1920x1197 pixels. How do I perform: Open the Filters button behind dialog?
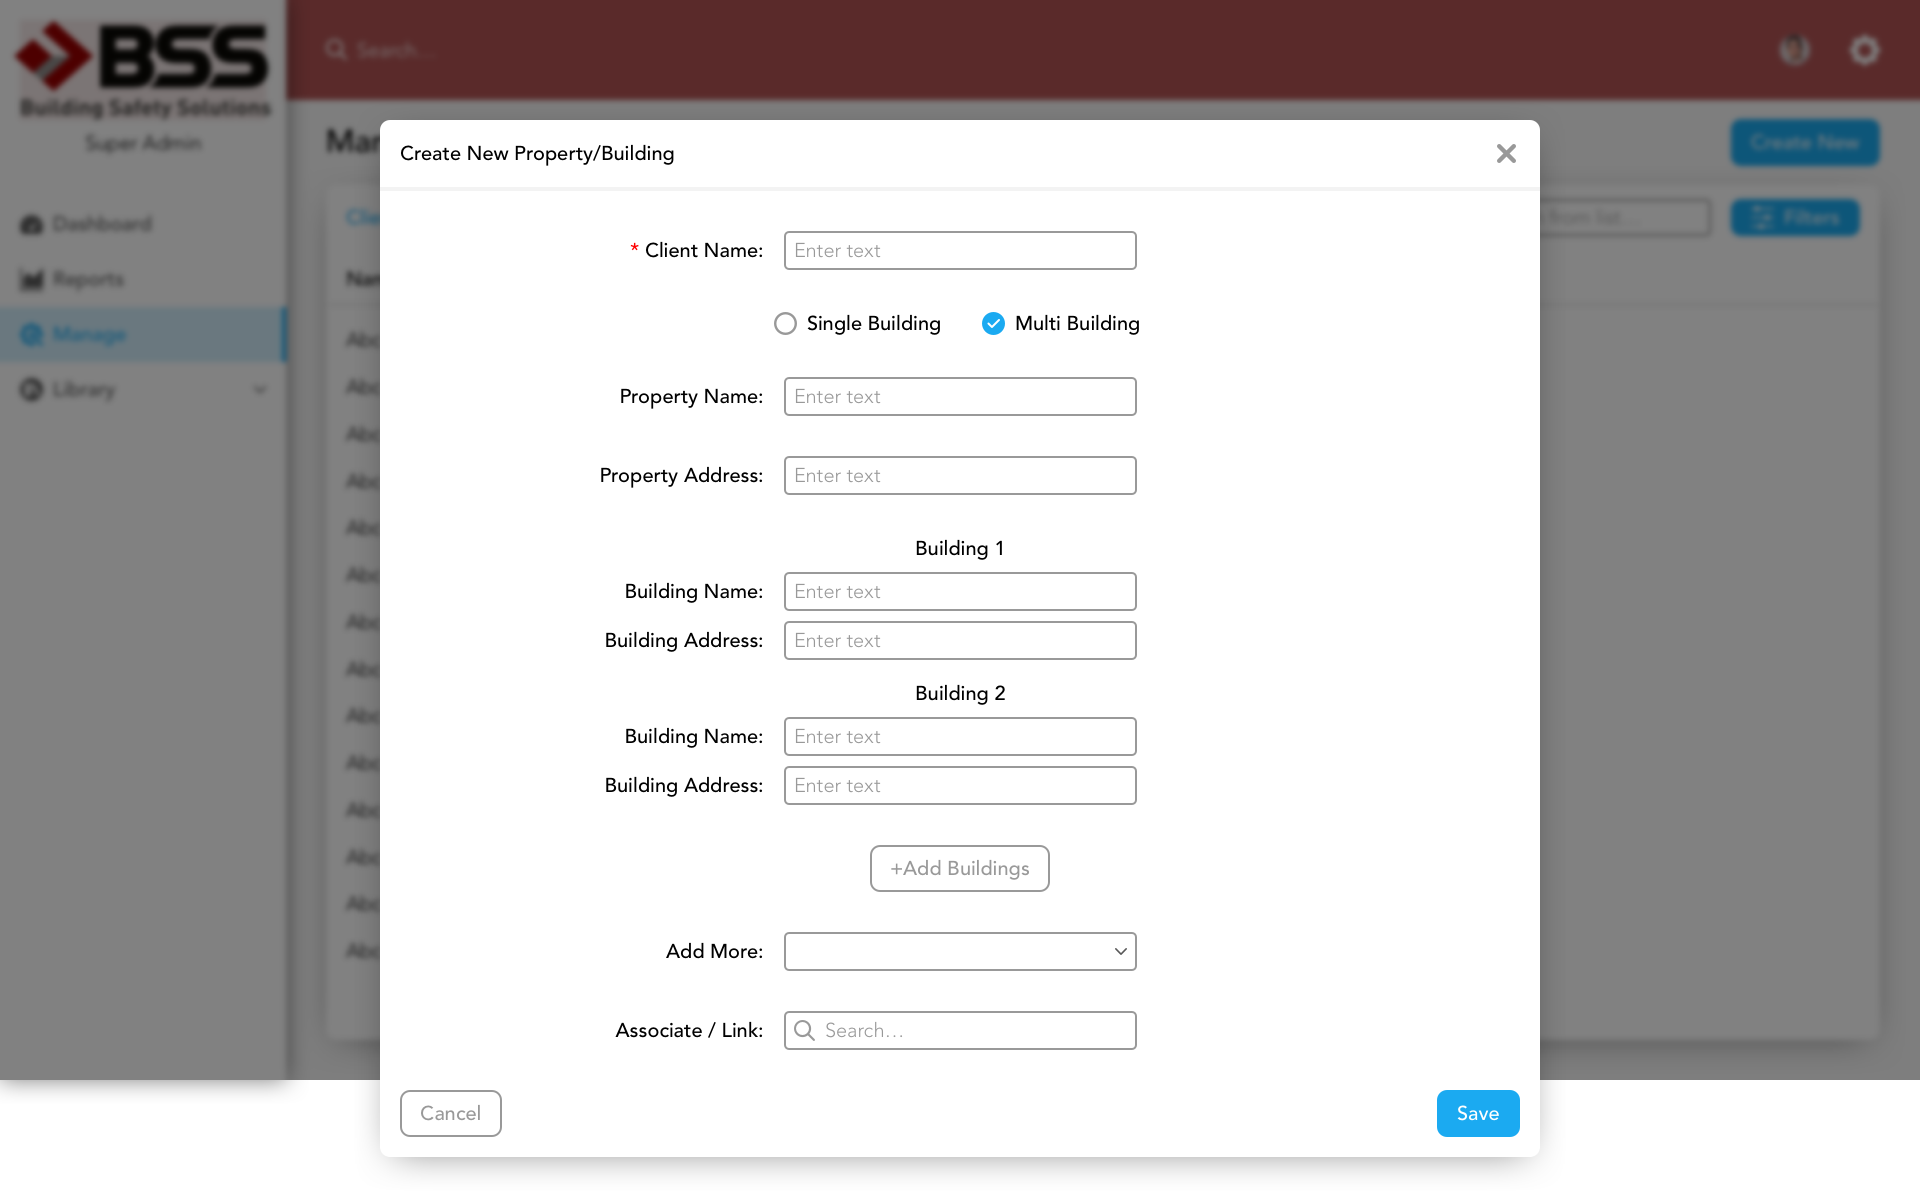[x=1795, y=217]
